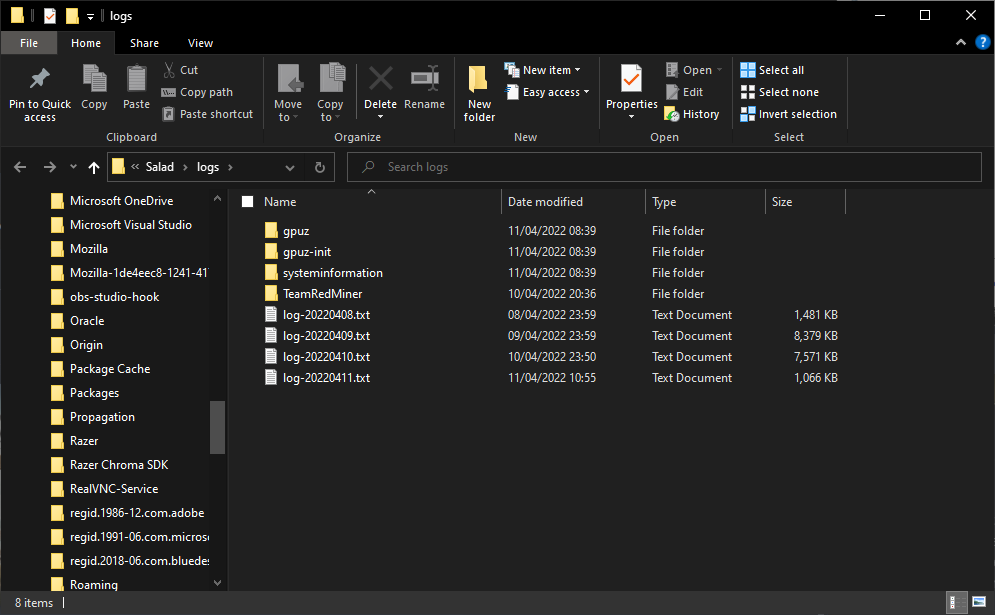
Task: Click navigation pane scrollbar thumb
Action: point(218,427)
